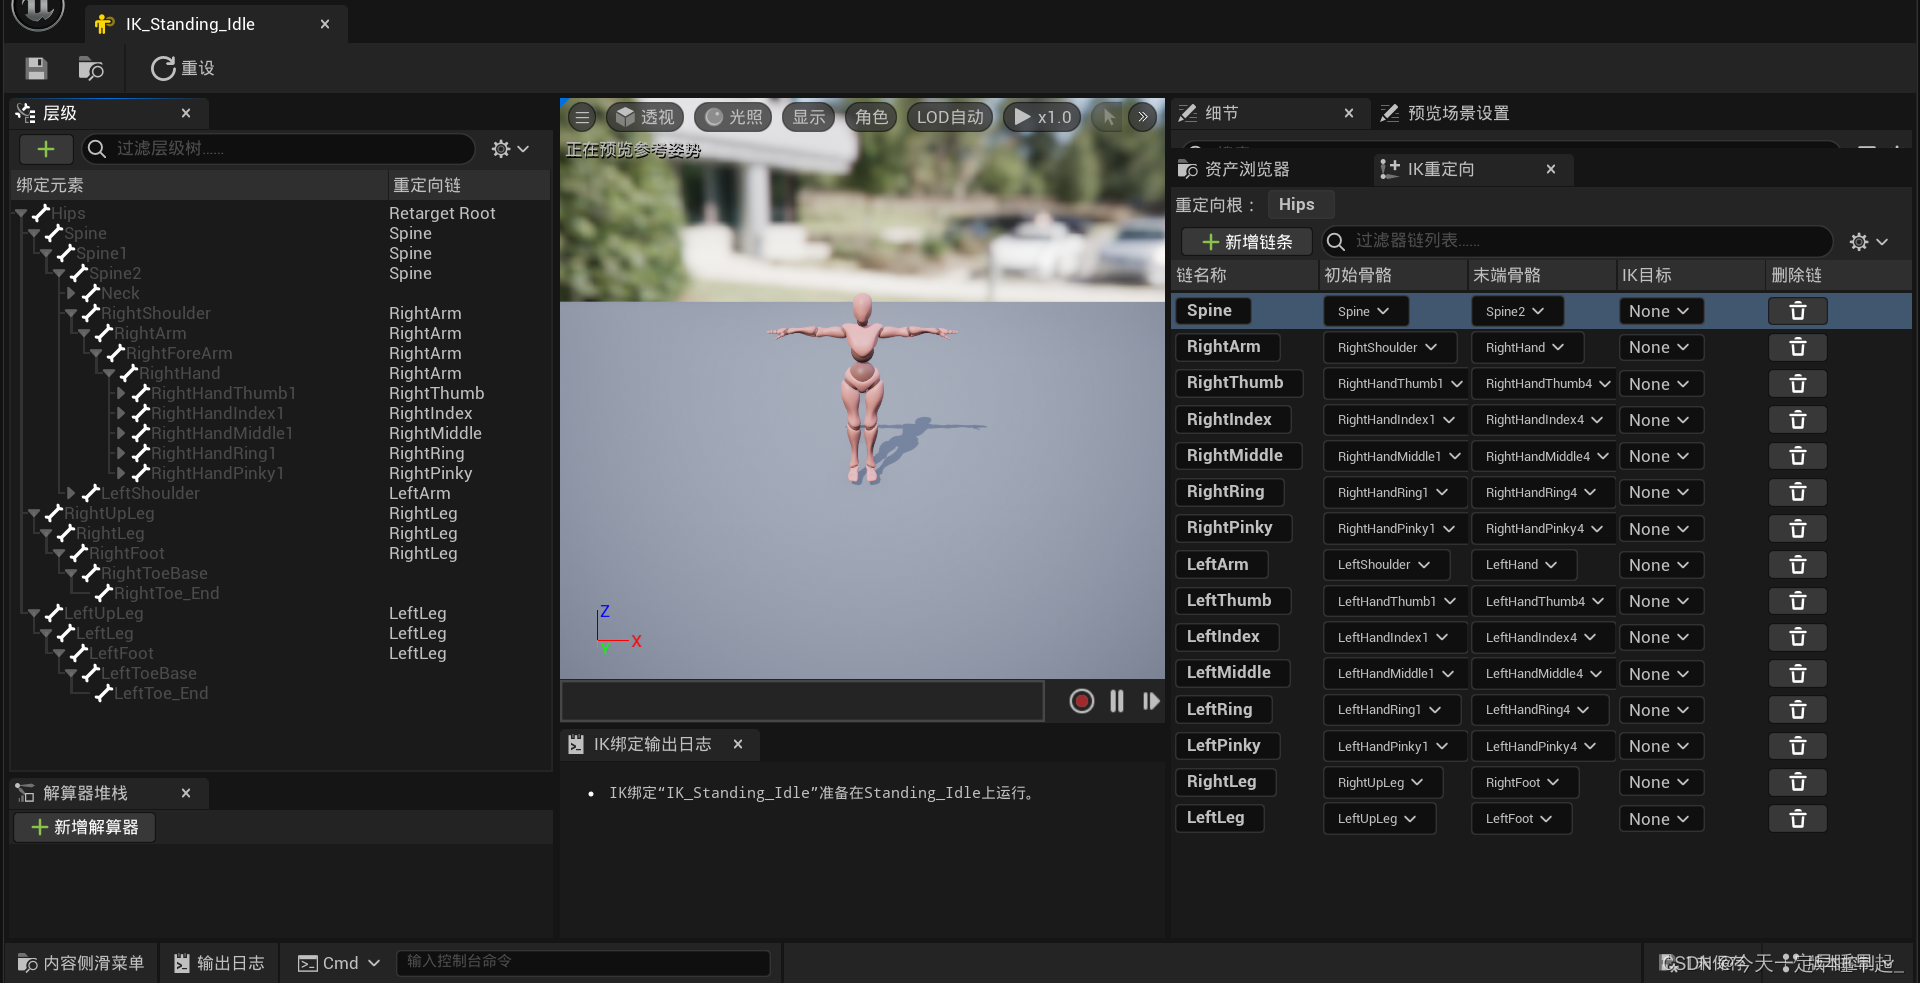
Task: Pause the preview animation playback
Action: coord(1117,701)
